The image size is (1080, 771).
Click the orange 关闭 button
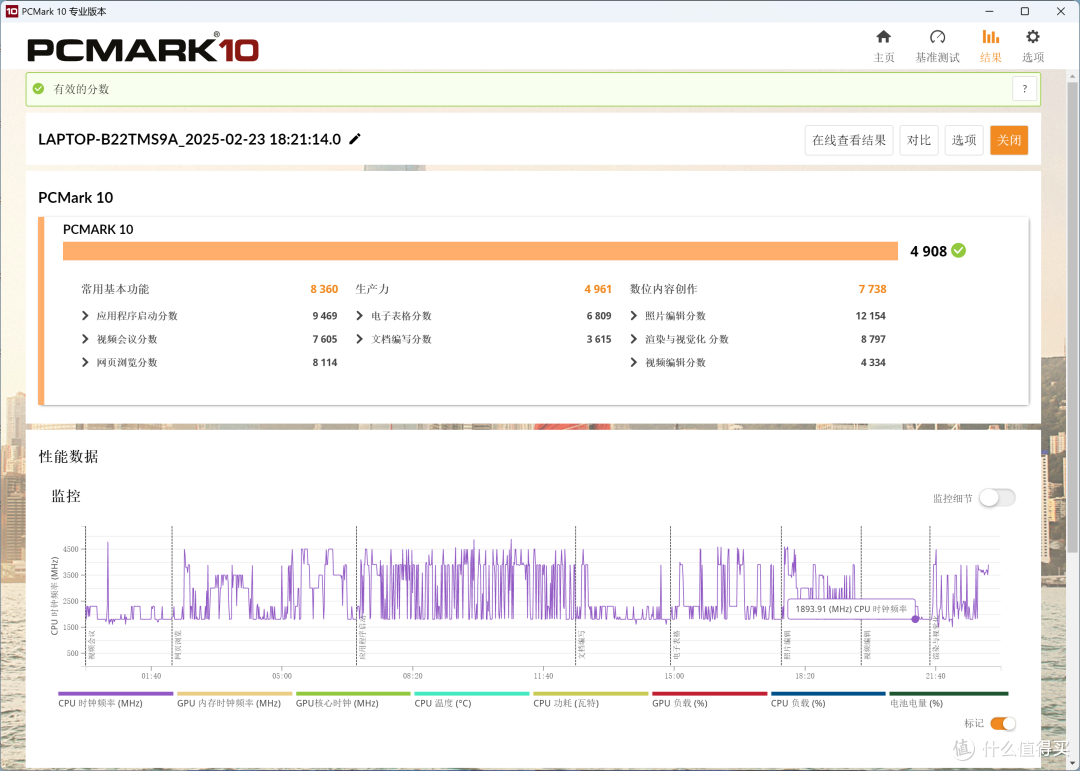[1008, 141]
